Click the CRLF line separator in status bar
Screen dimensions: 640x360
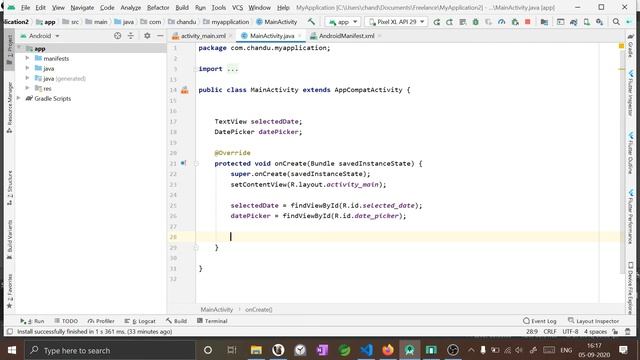(550, 331)
